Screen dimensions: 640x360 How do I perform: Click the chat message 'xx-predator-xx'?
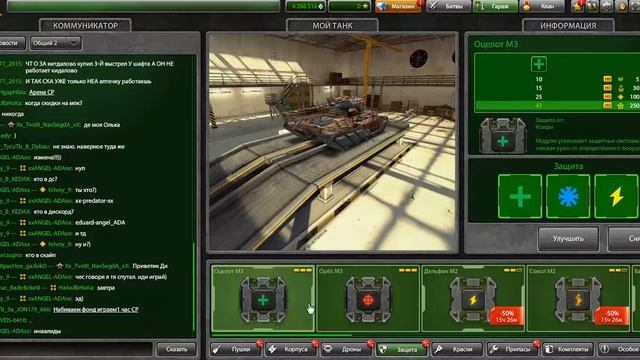pyautogui.click(x=94, y=201)
